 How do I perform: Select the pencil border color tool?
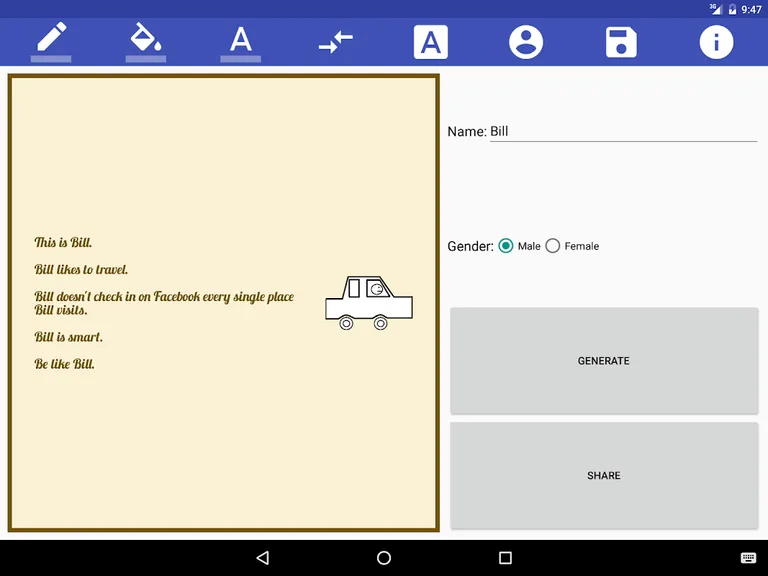[x=50, y=38]
